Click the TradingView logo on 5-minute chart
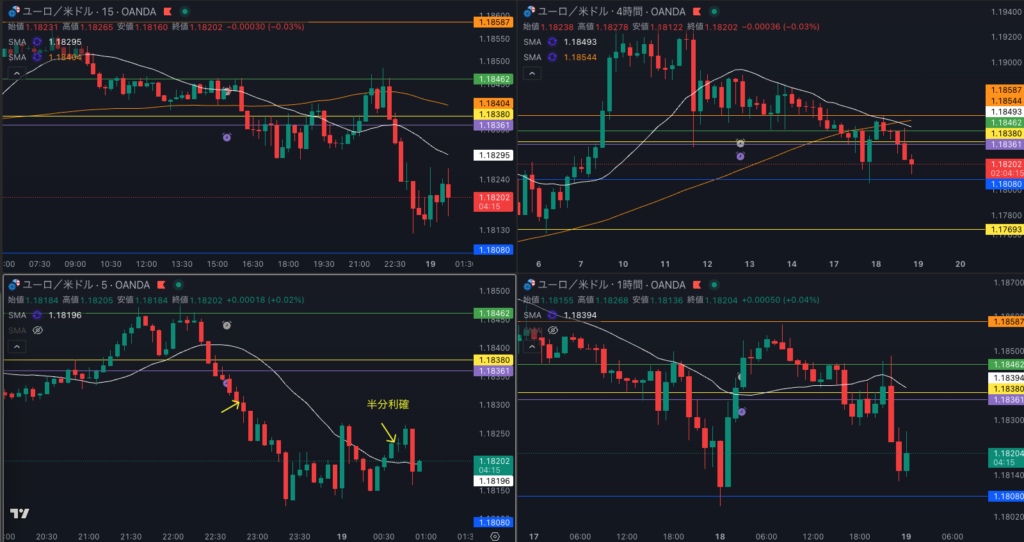 (x=20, y=514)
